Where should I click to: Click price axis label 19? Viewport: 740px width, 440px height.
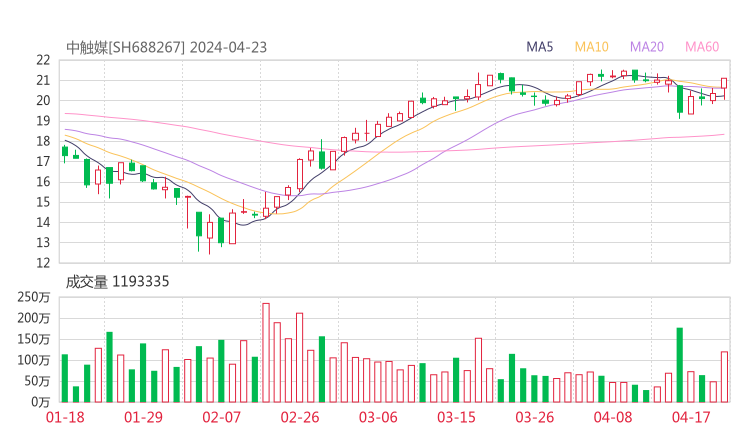[x=43, y=121]
